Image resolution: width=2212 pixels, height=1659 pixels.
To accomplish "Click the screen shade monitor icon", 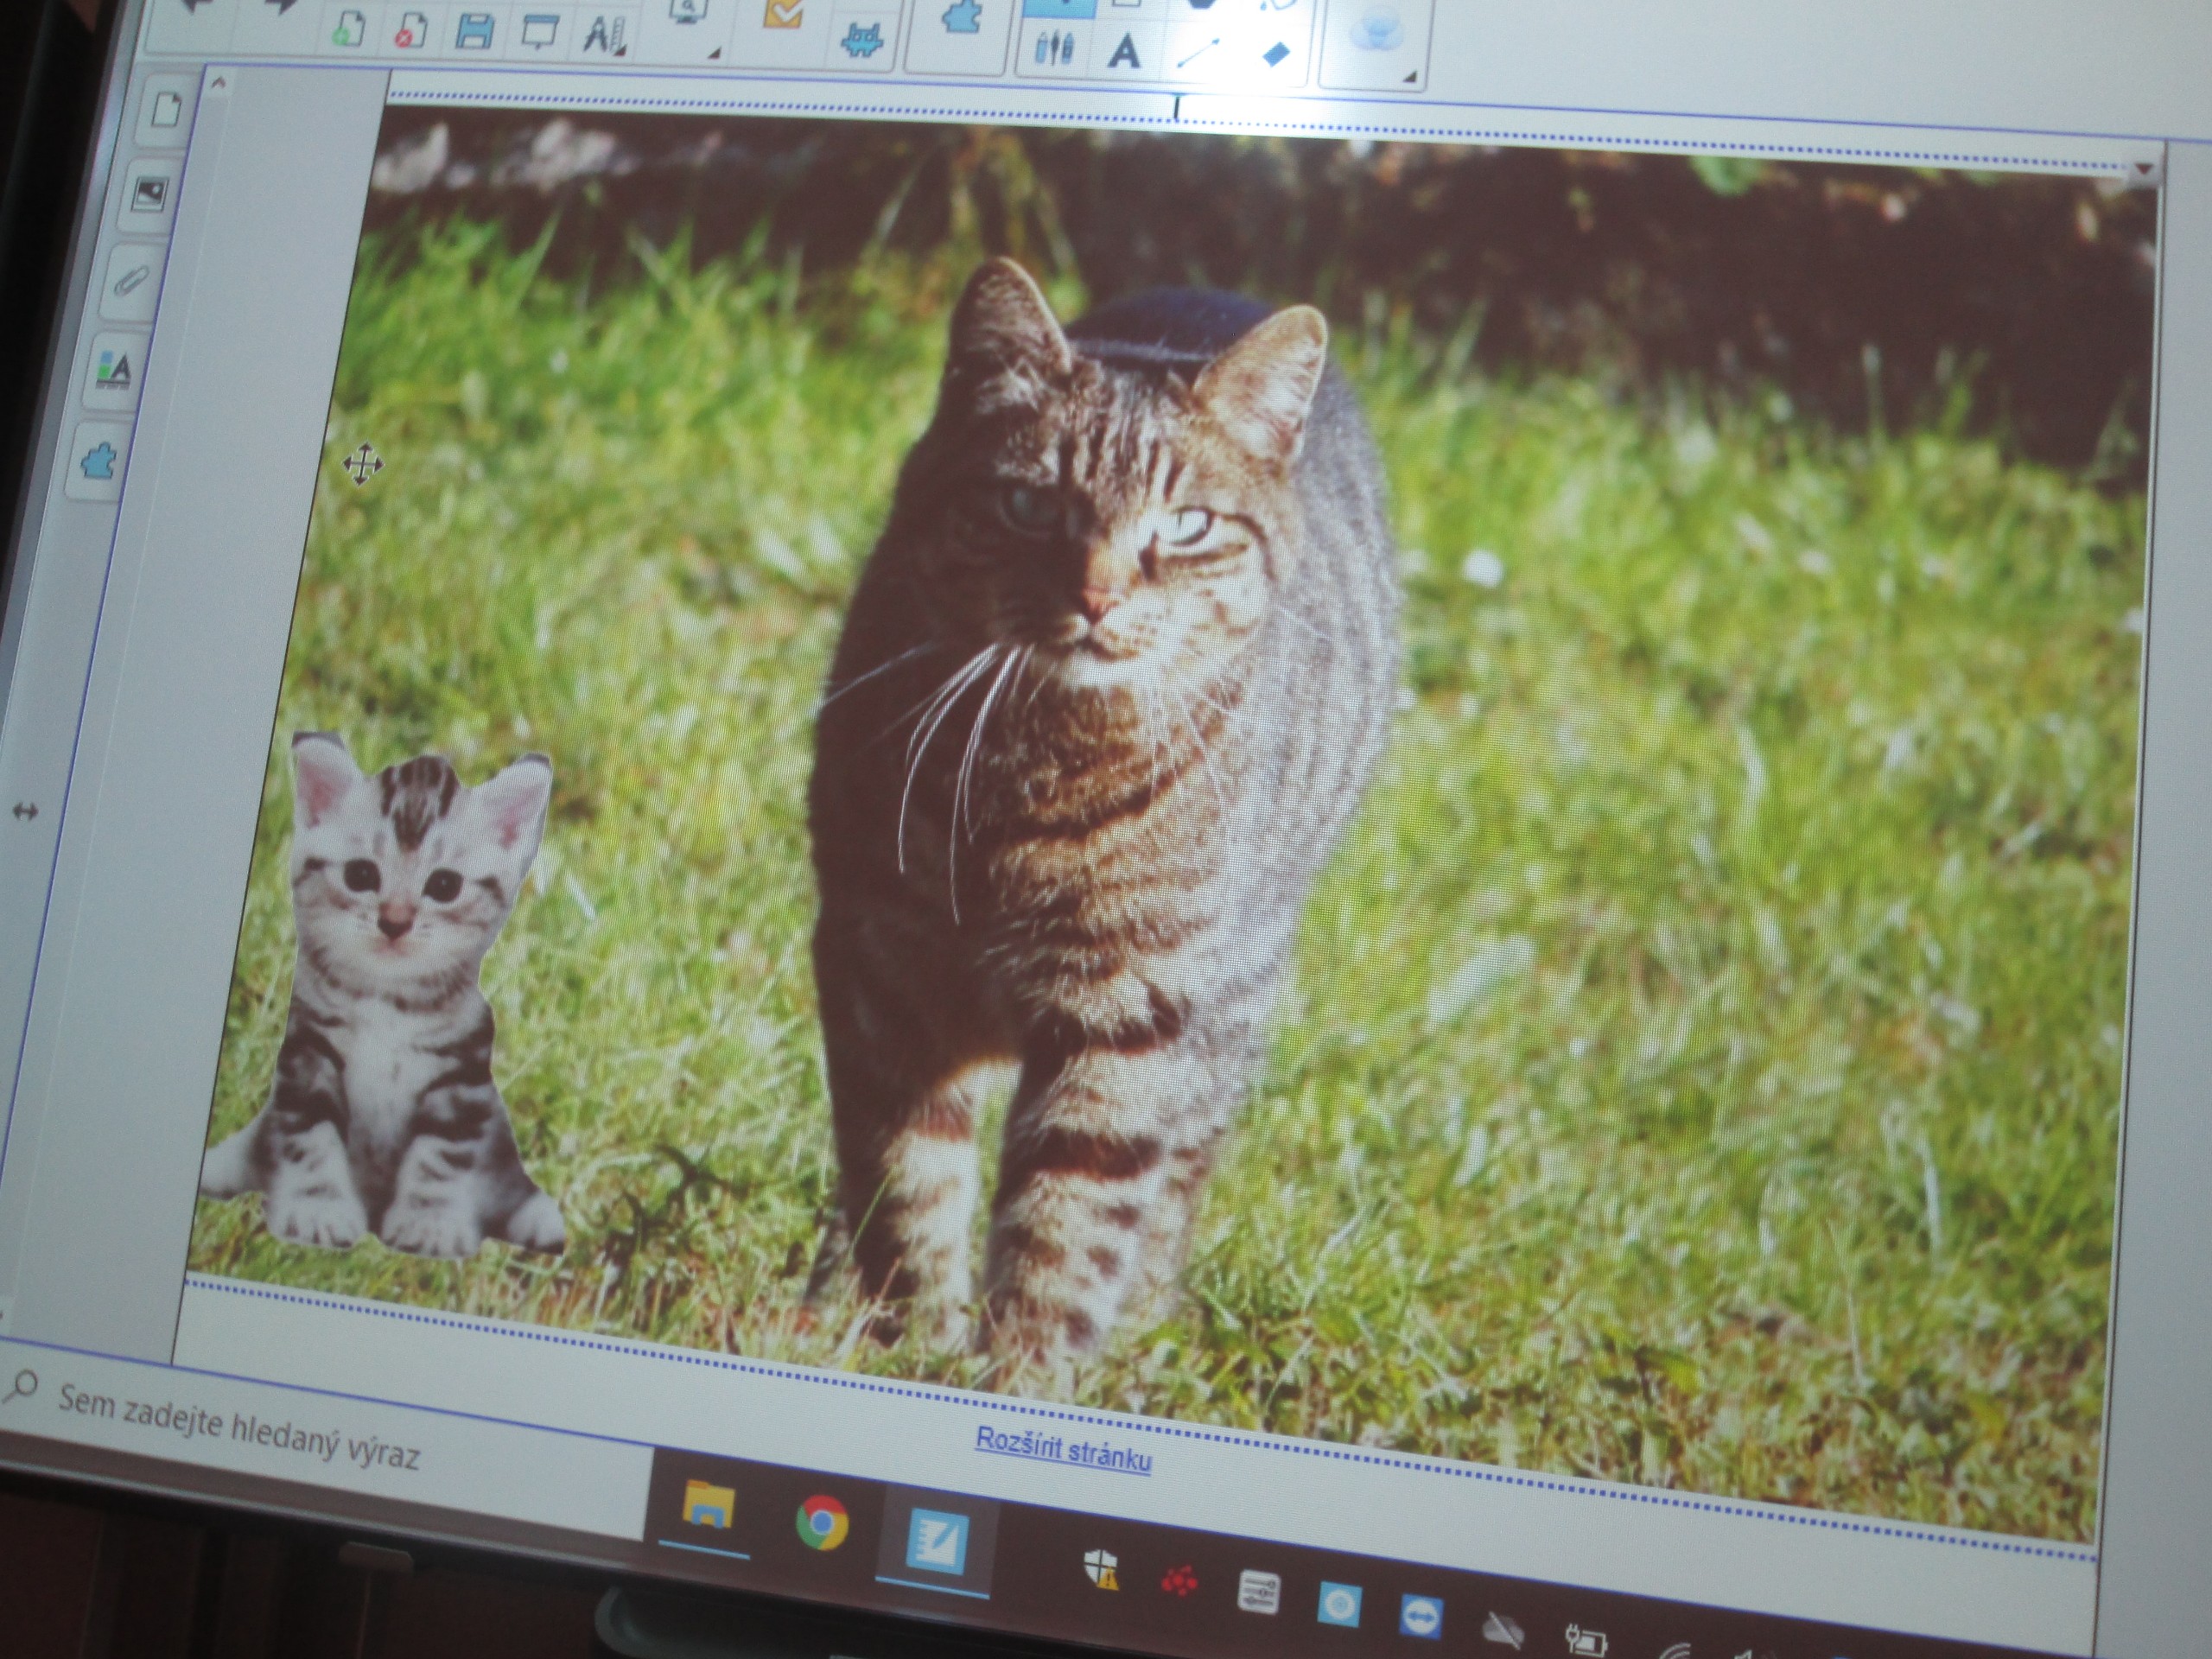I will (538, 33).
